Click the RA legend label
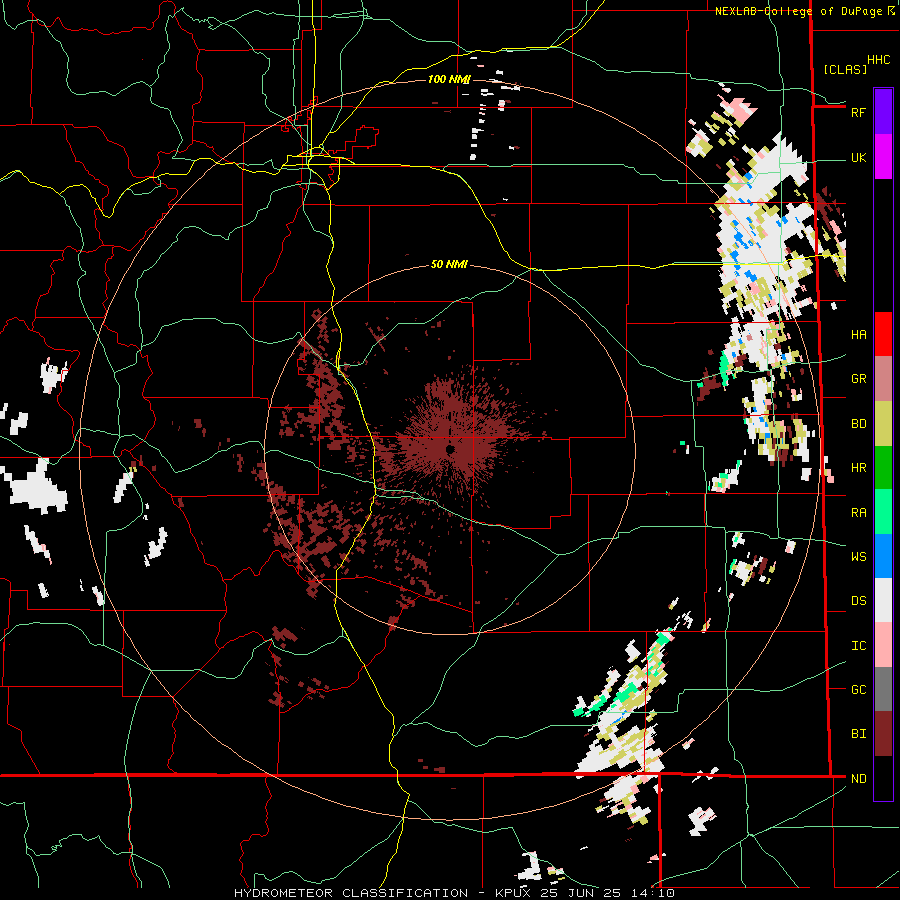The width and height of the screenshot is (900, 900). point(858,512)
